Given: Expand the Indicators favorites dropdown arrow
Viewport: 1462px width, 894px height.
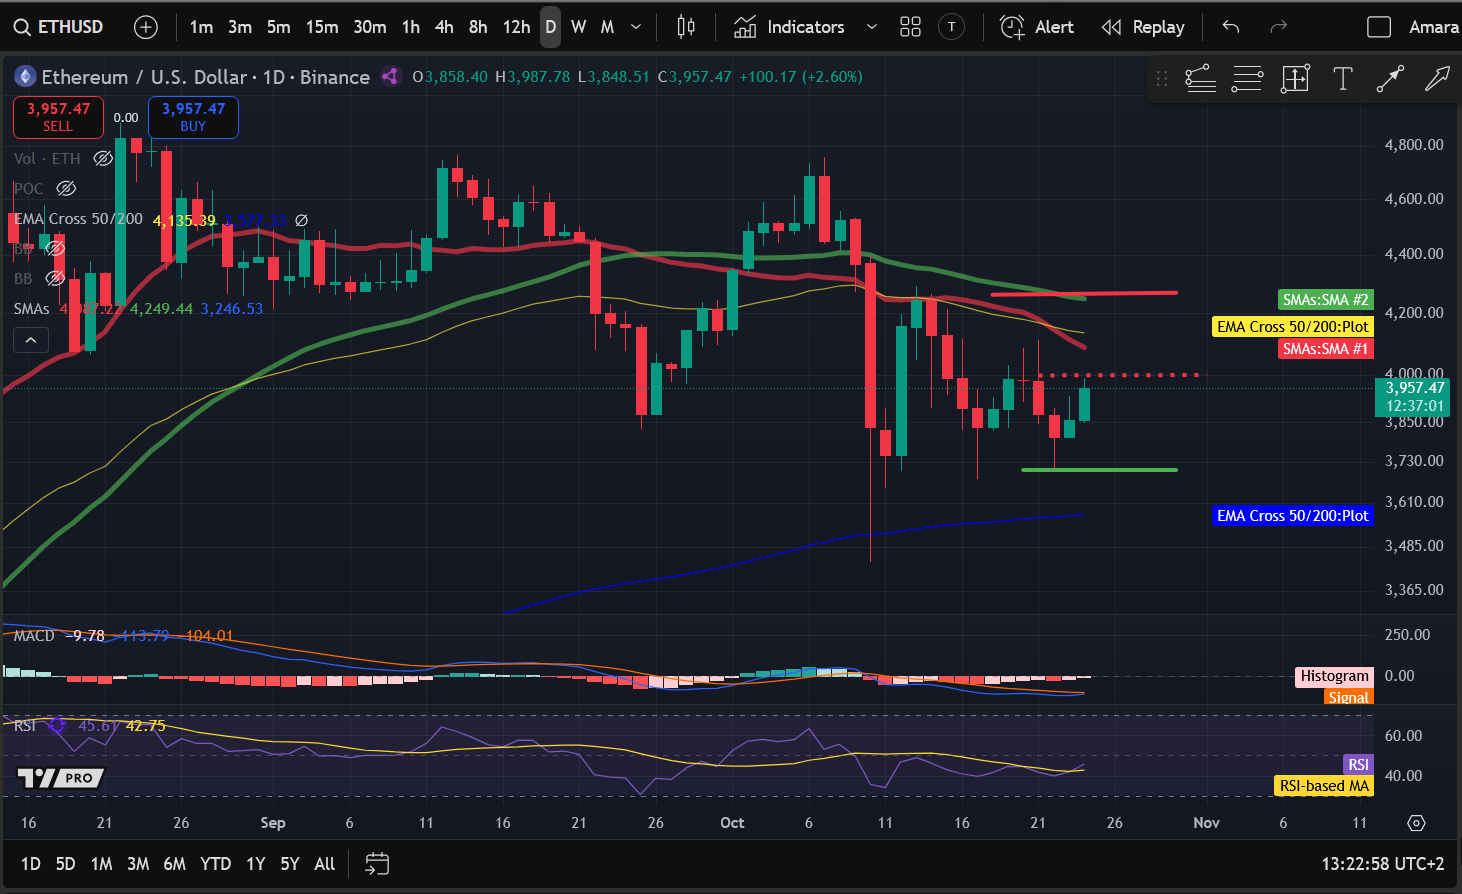Looking at the screenshot, I should pyautogui.click(x=871, y=27).
